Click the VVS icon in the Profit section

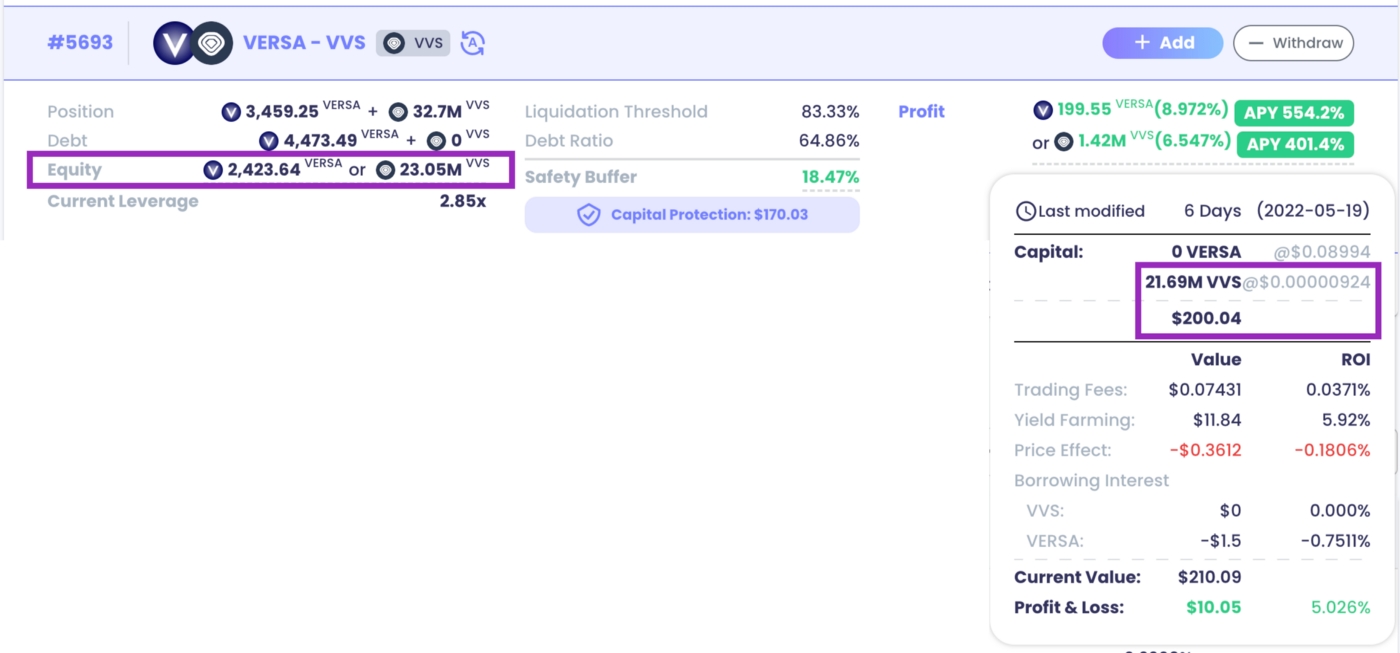1064,142
